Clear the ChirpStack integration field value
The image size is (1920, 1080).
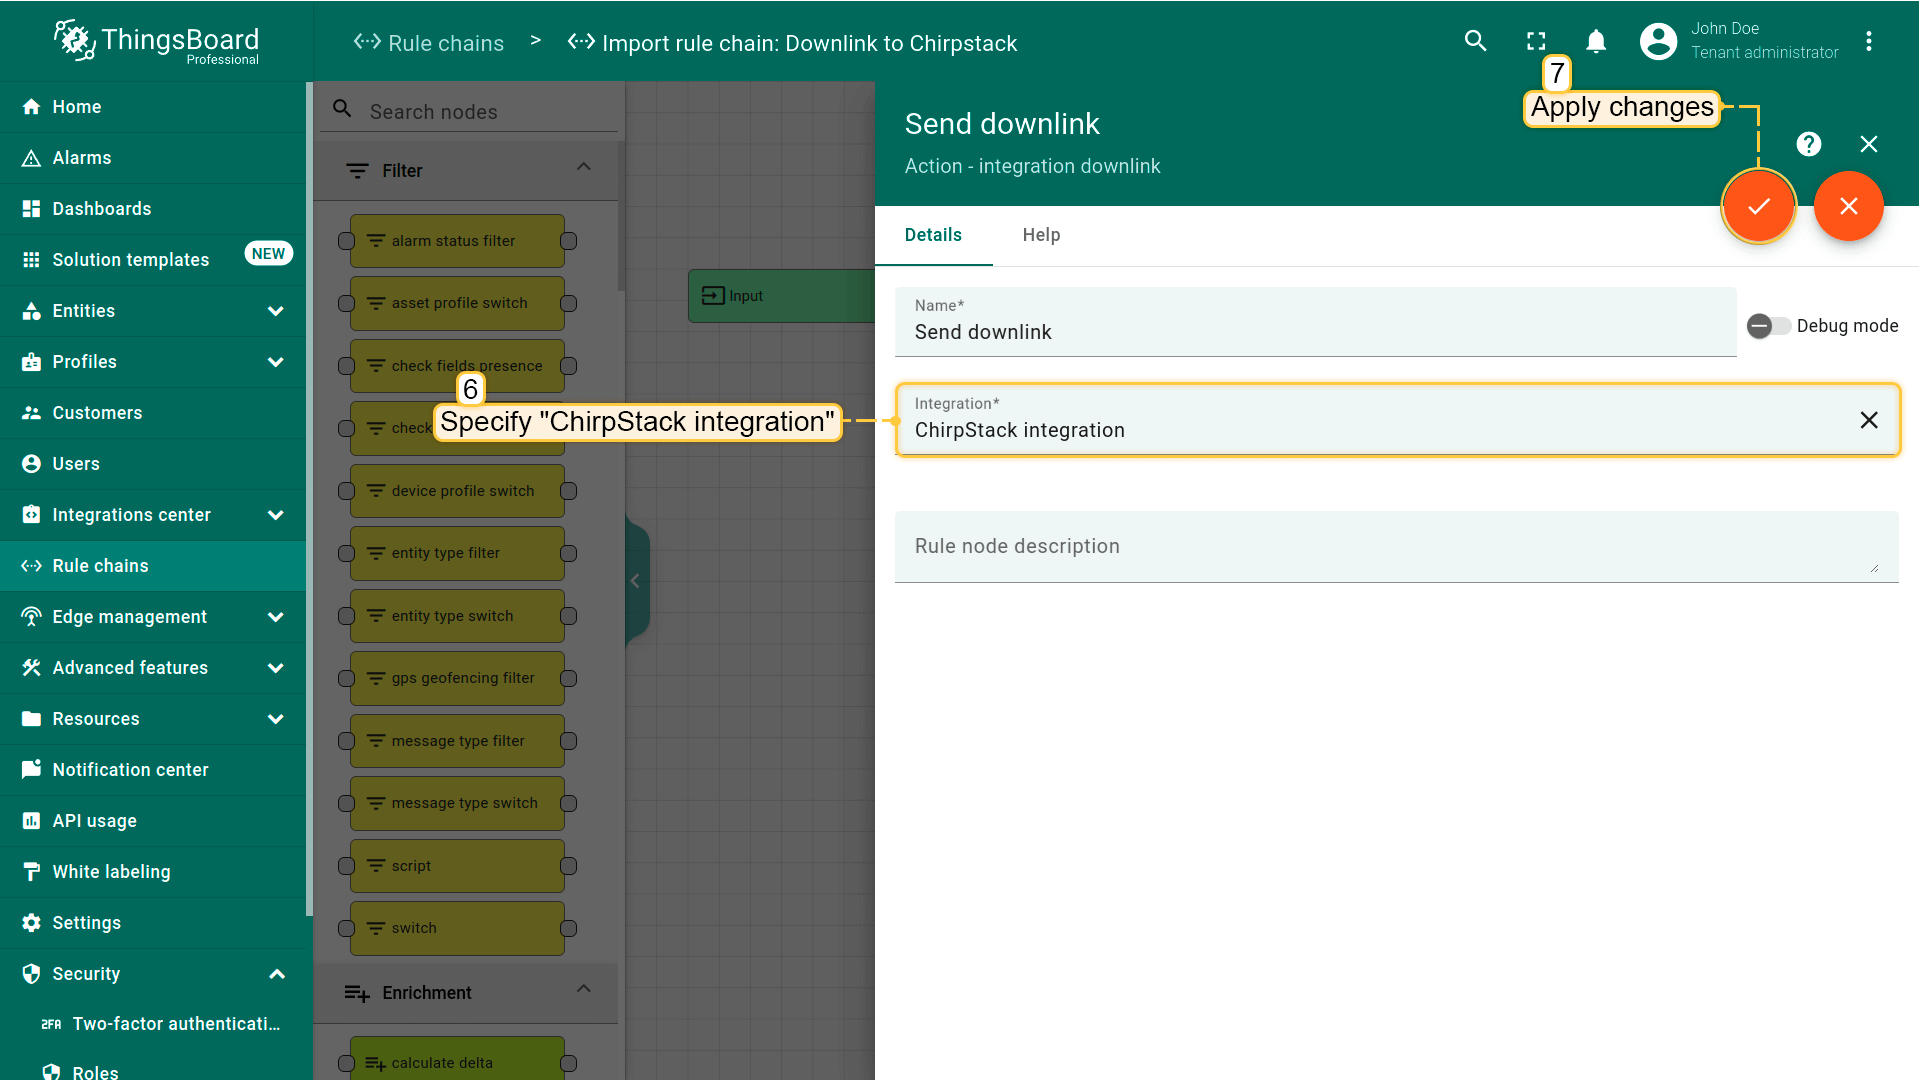1868,420
